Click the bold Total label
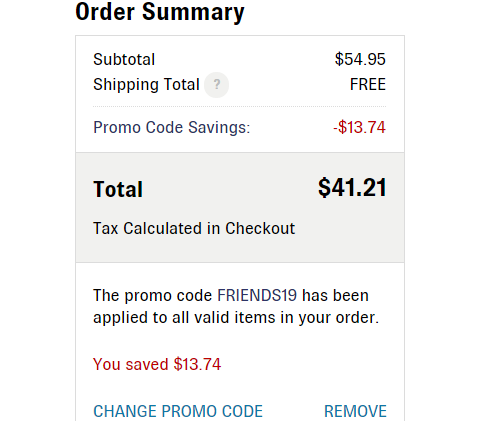 click(x=118, y=189)
